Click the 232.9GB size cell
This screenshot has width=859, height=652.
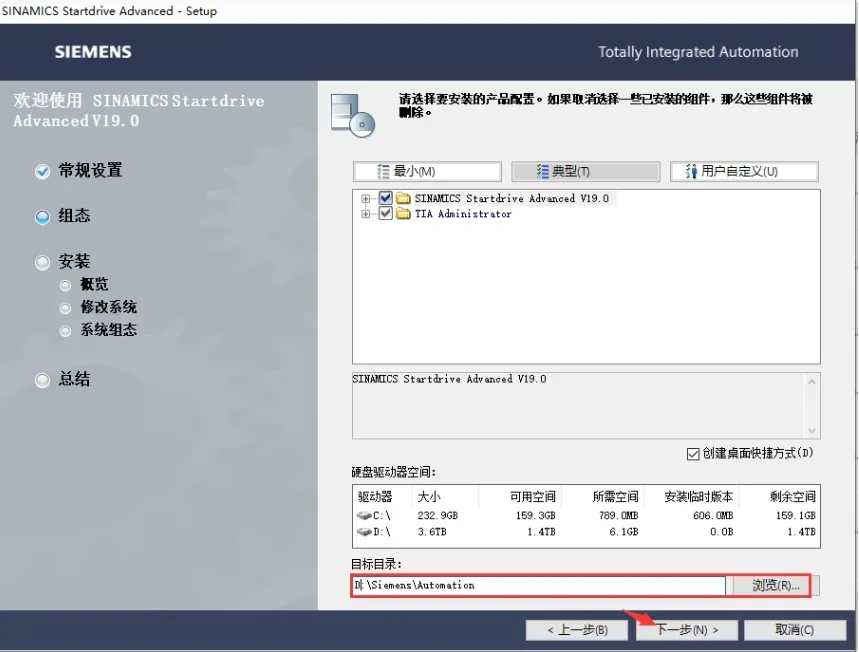coord(437,516)
